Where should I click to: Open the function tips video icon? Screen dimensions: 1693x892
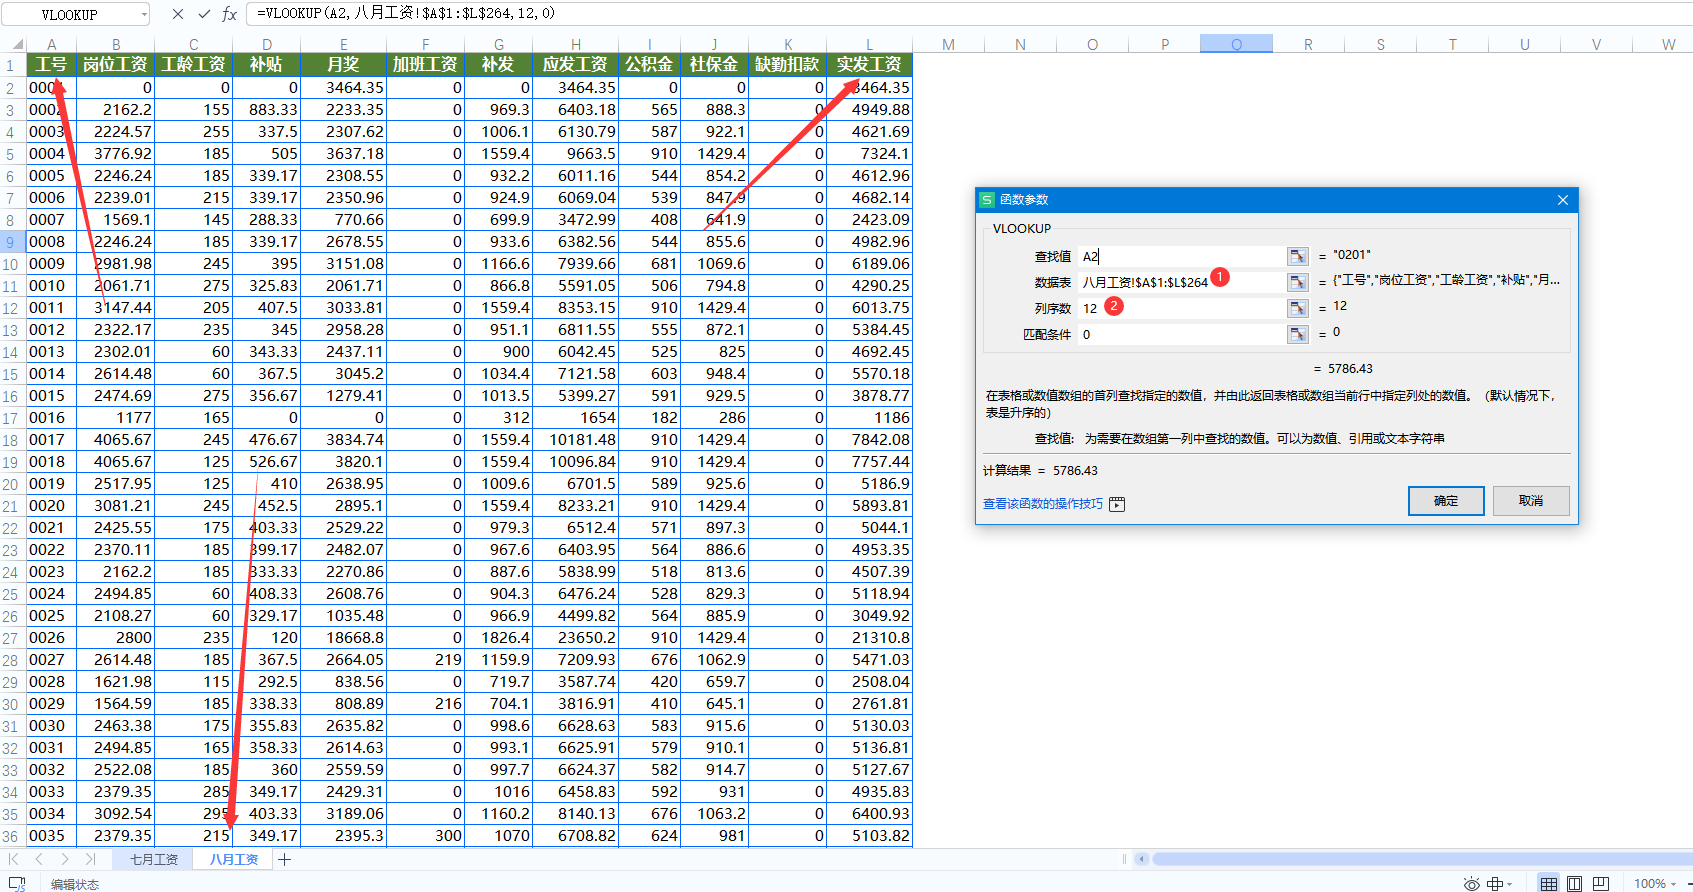(x=1117, y=504)
